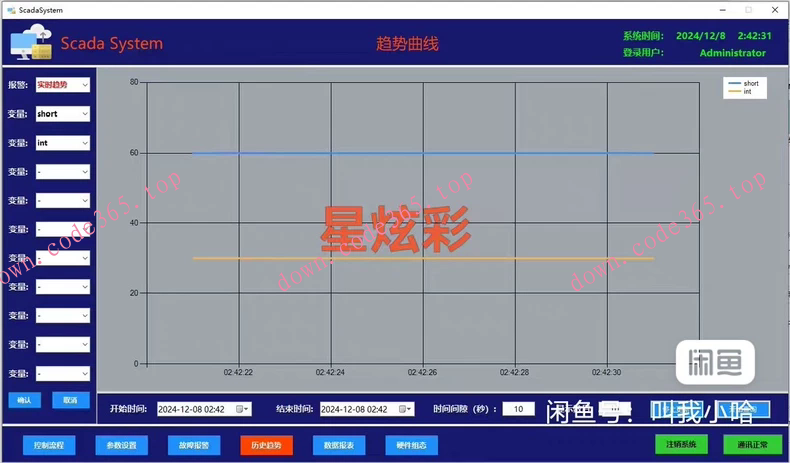Click the 02:42:26 time axis label
Viewport: 790px width, 463px height.
coord(422,372)
